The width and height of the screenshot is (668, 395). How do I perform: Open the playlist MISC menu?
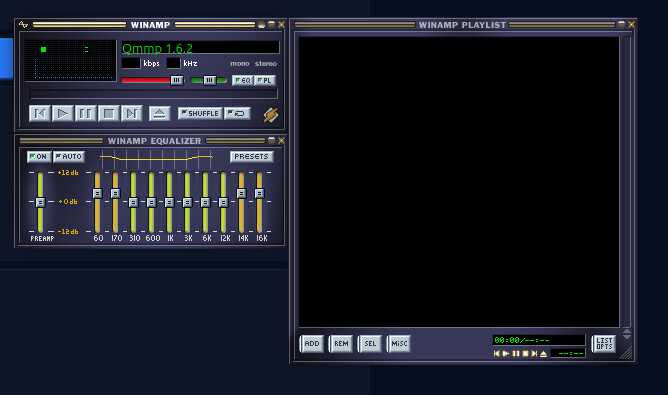point(399,343)
